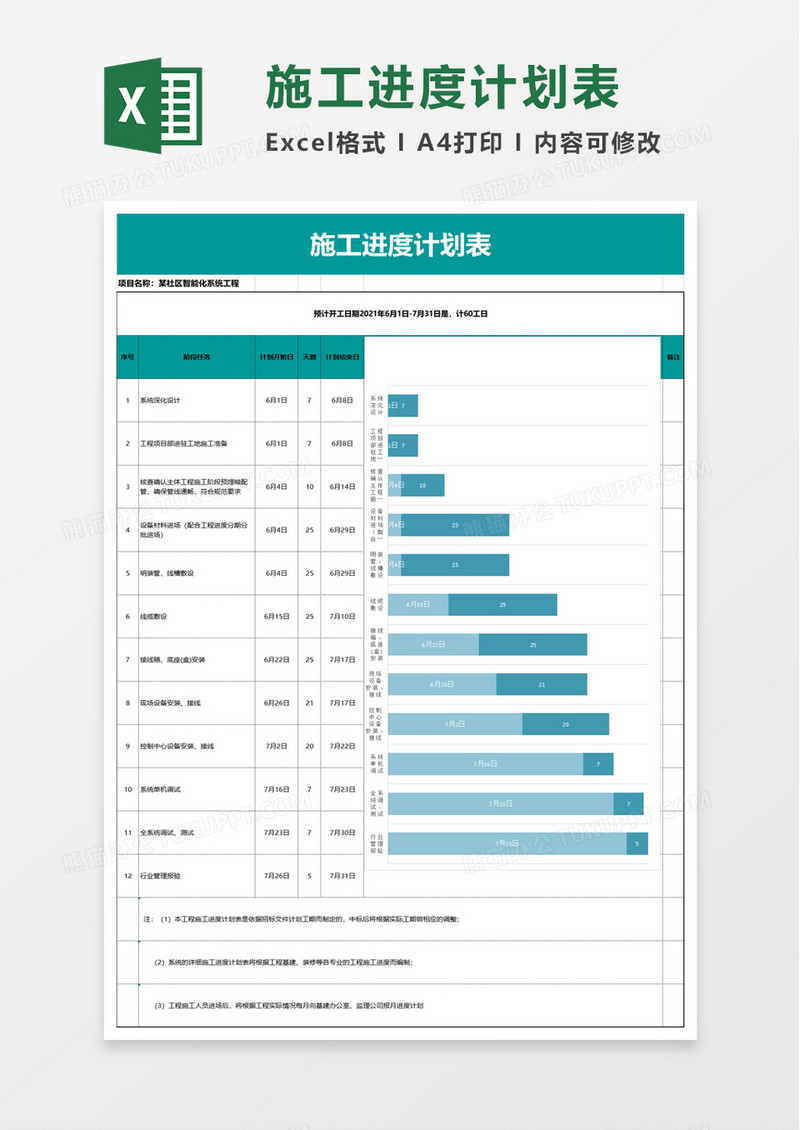Select the 备注 column header

(x=672, y=357)
